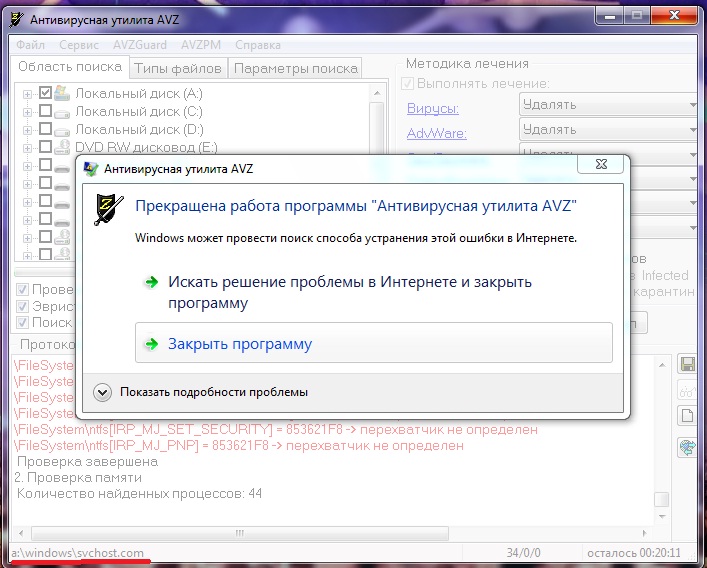Image resolution: width=707 pixels, height=568 pixels.
Task: Expand the Локальный диск (A:) tree node
Action: [28, 94]
